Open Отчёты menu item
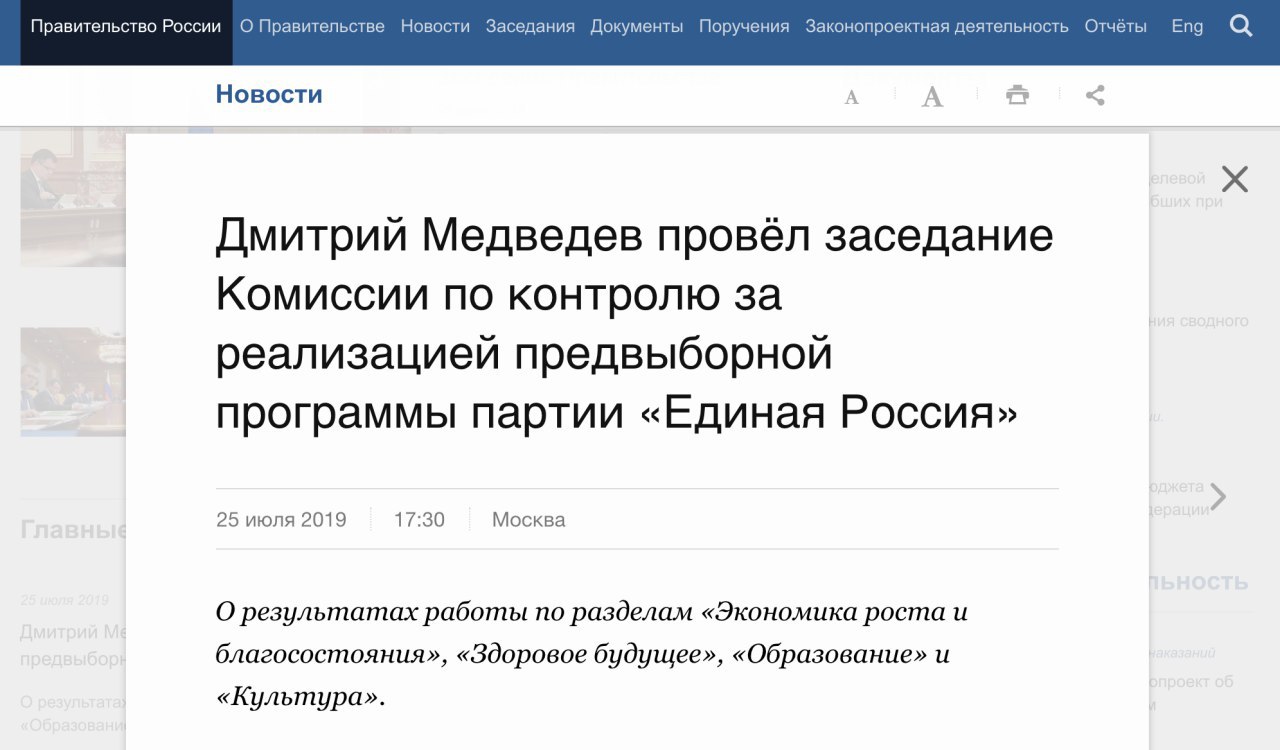The height and width of the screenshot is (750, 1280). [x=1116, y=27]
